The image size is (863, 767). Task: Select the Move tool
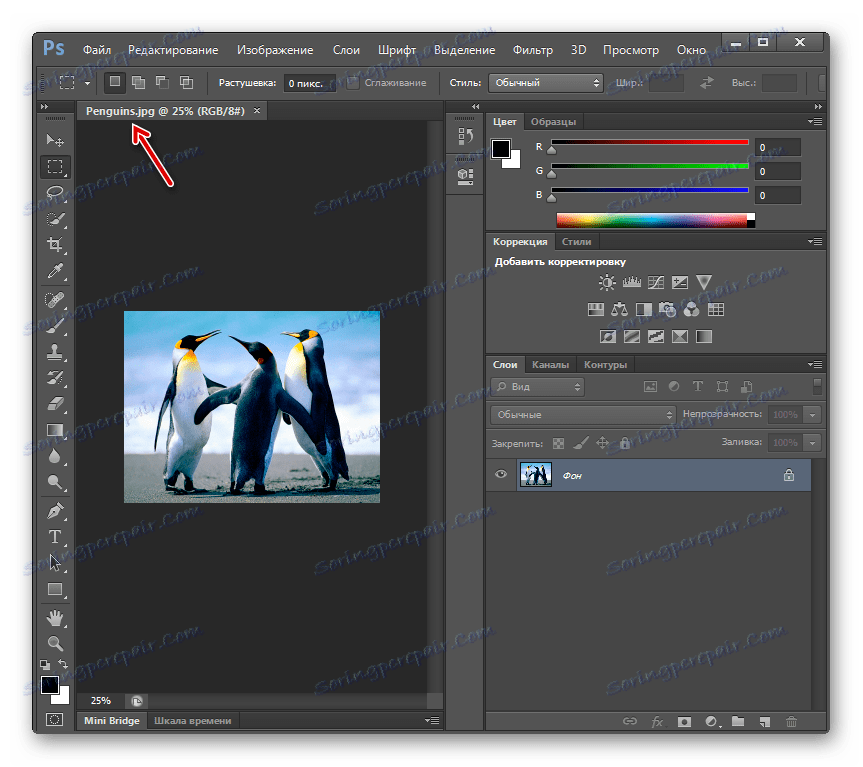tap(54, 140)
